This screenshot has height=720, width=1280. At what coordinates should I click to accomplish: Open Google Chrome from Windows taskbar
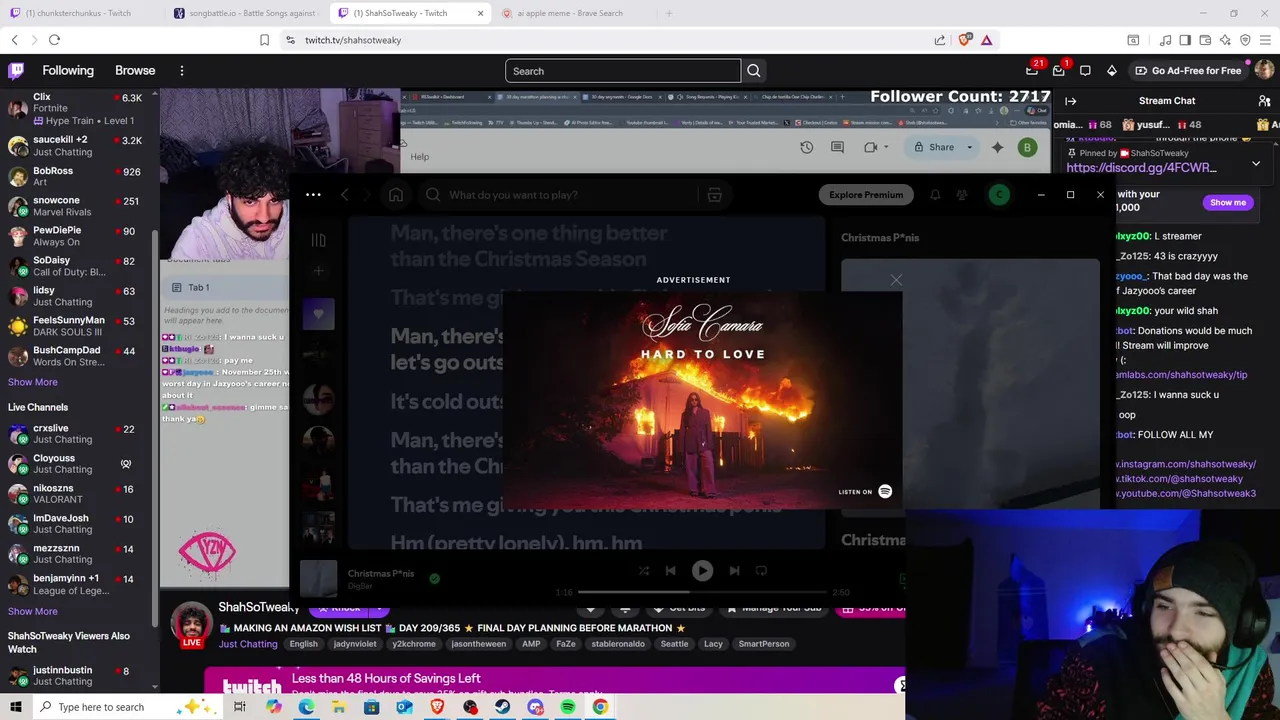click(600, 707)
